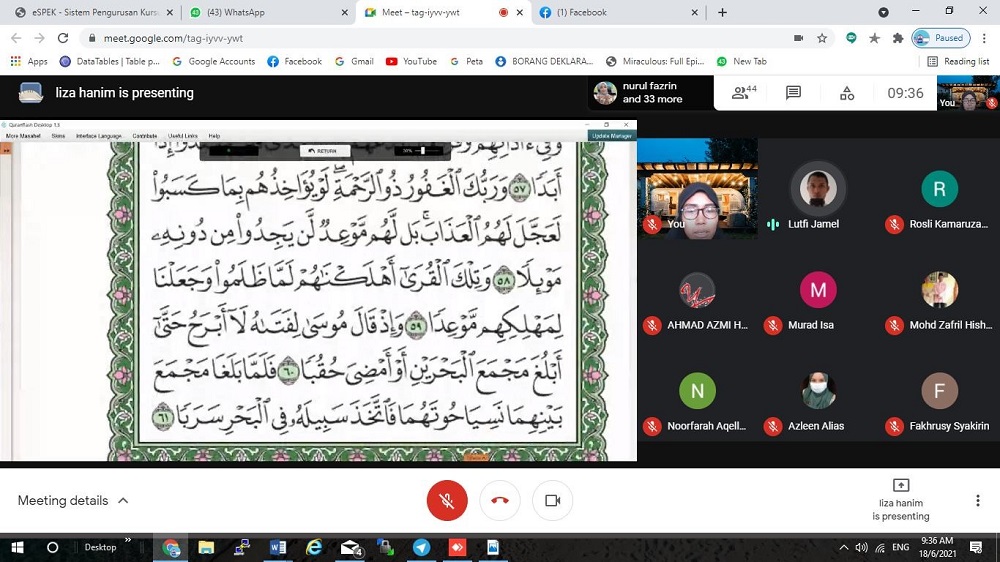This screenshot has width=1000, height=562.
Task: Open File Explorer from the taskbar
Action: (x=206, y=547)
